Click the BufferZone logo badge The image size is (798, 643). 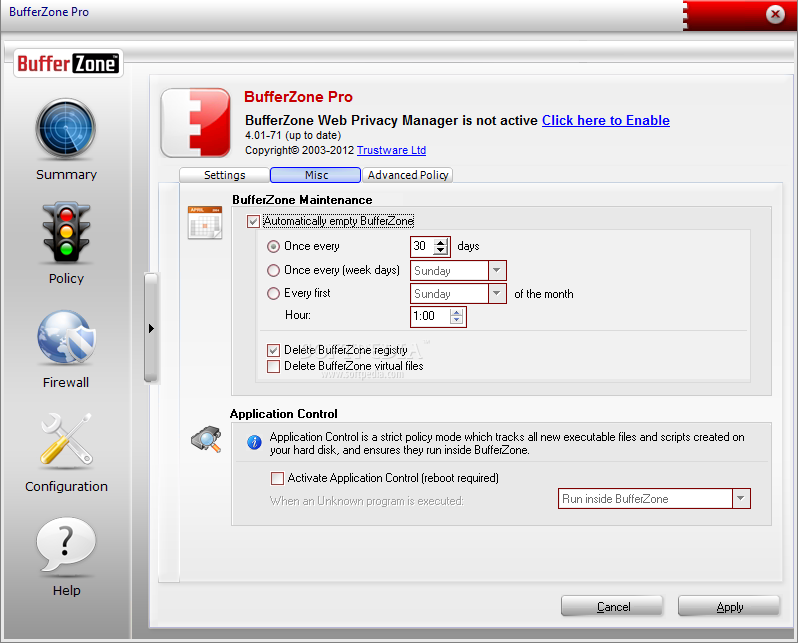(x=68, y=64)
